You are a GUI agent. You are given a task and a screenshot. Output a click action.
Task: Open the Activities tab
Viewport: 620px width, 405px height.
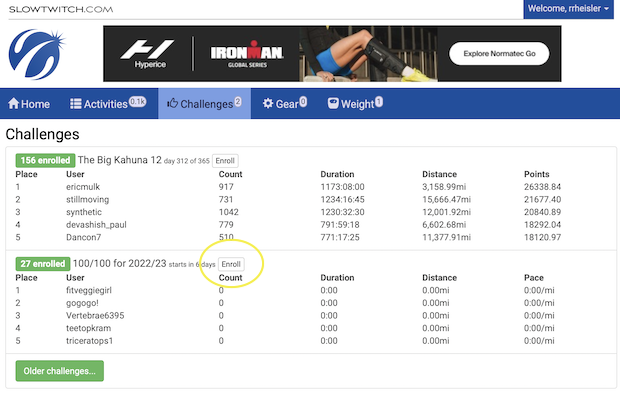[x=106, y=104]
